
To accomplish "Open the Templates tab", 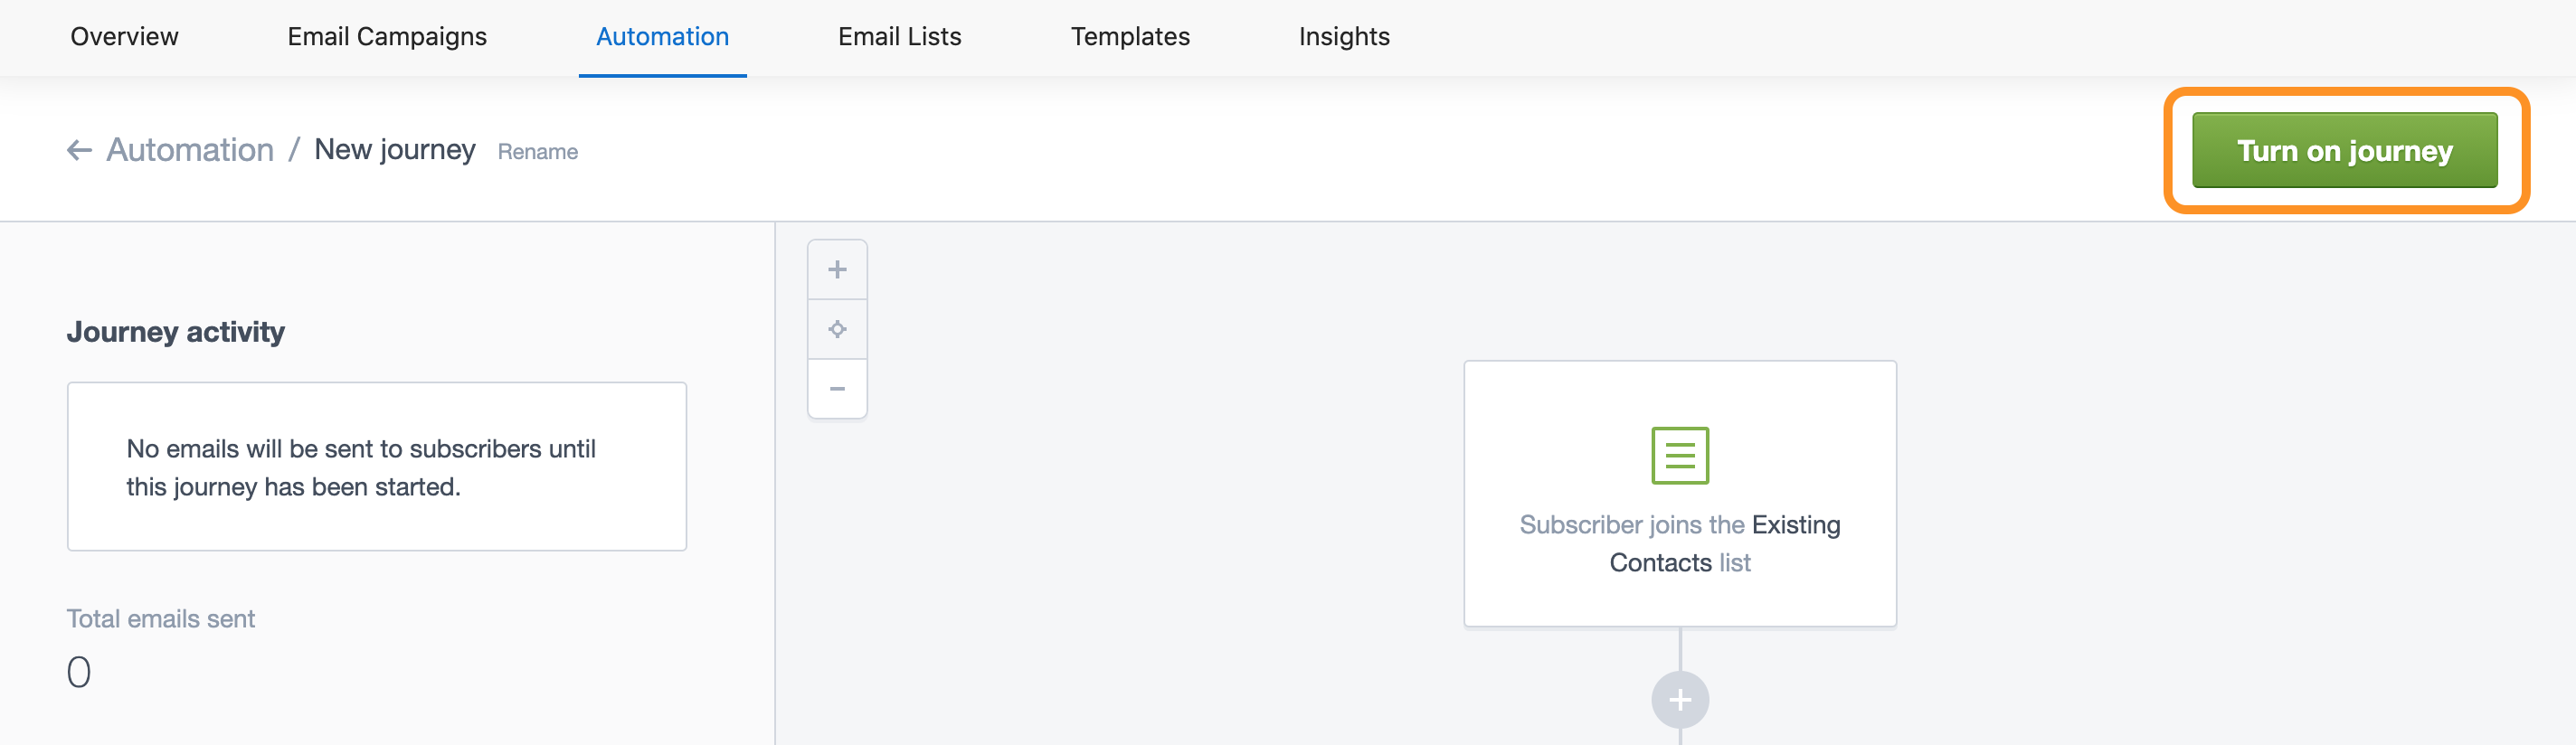I will coord(1130,37).
